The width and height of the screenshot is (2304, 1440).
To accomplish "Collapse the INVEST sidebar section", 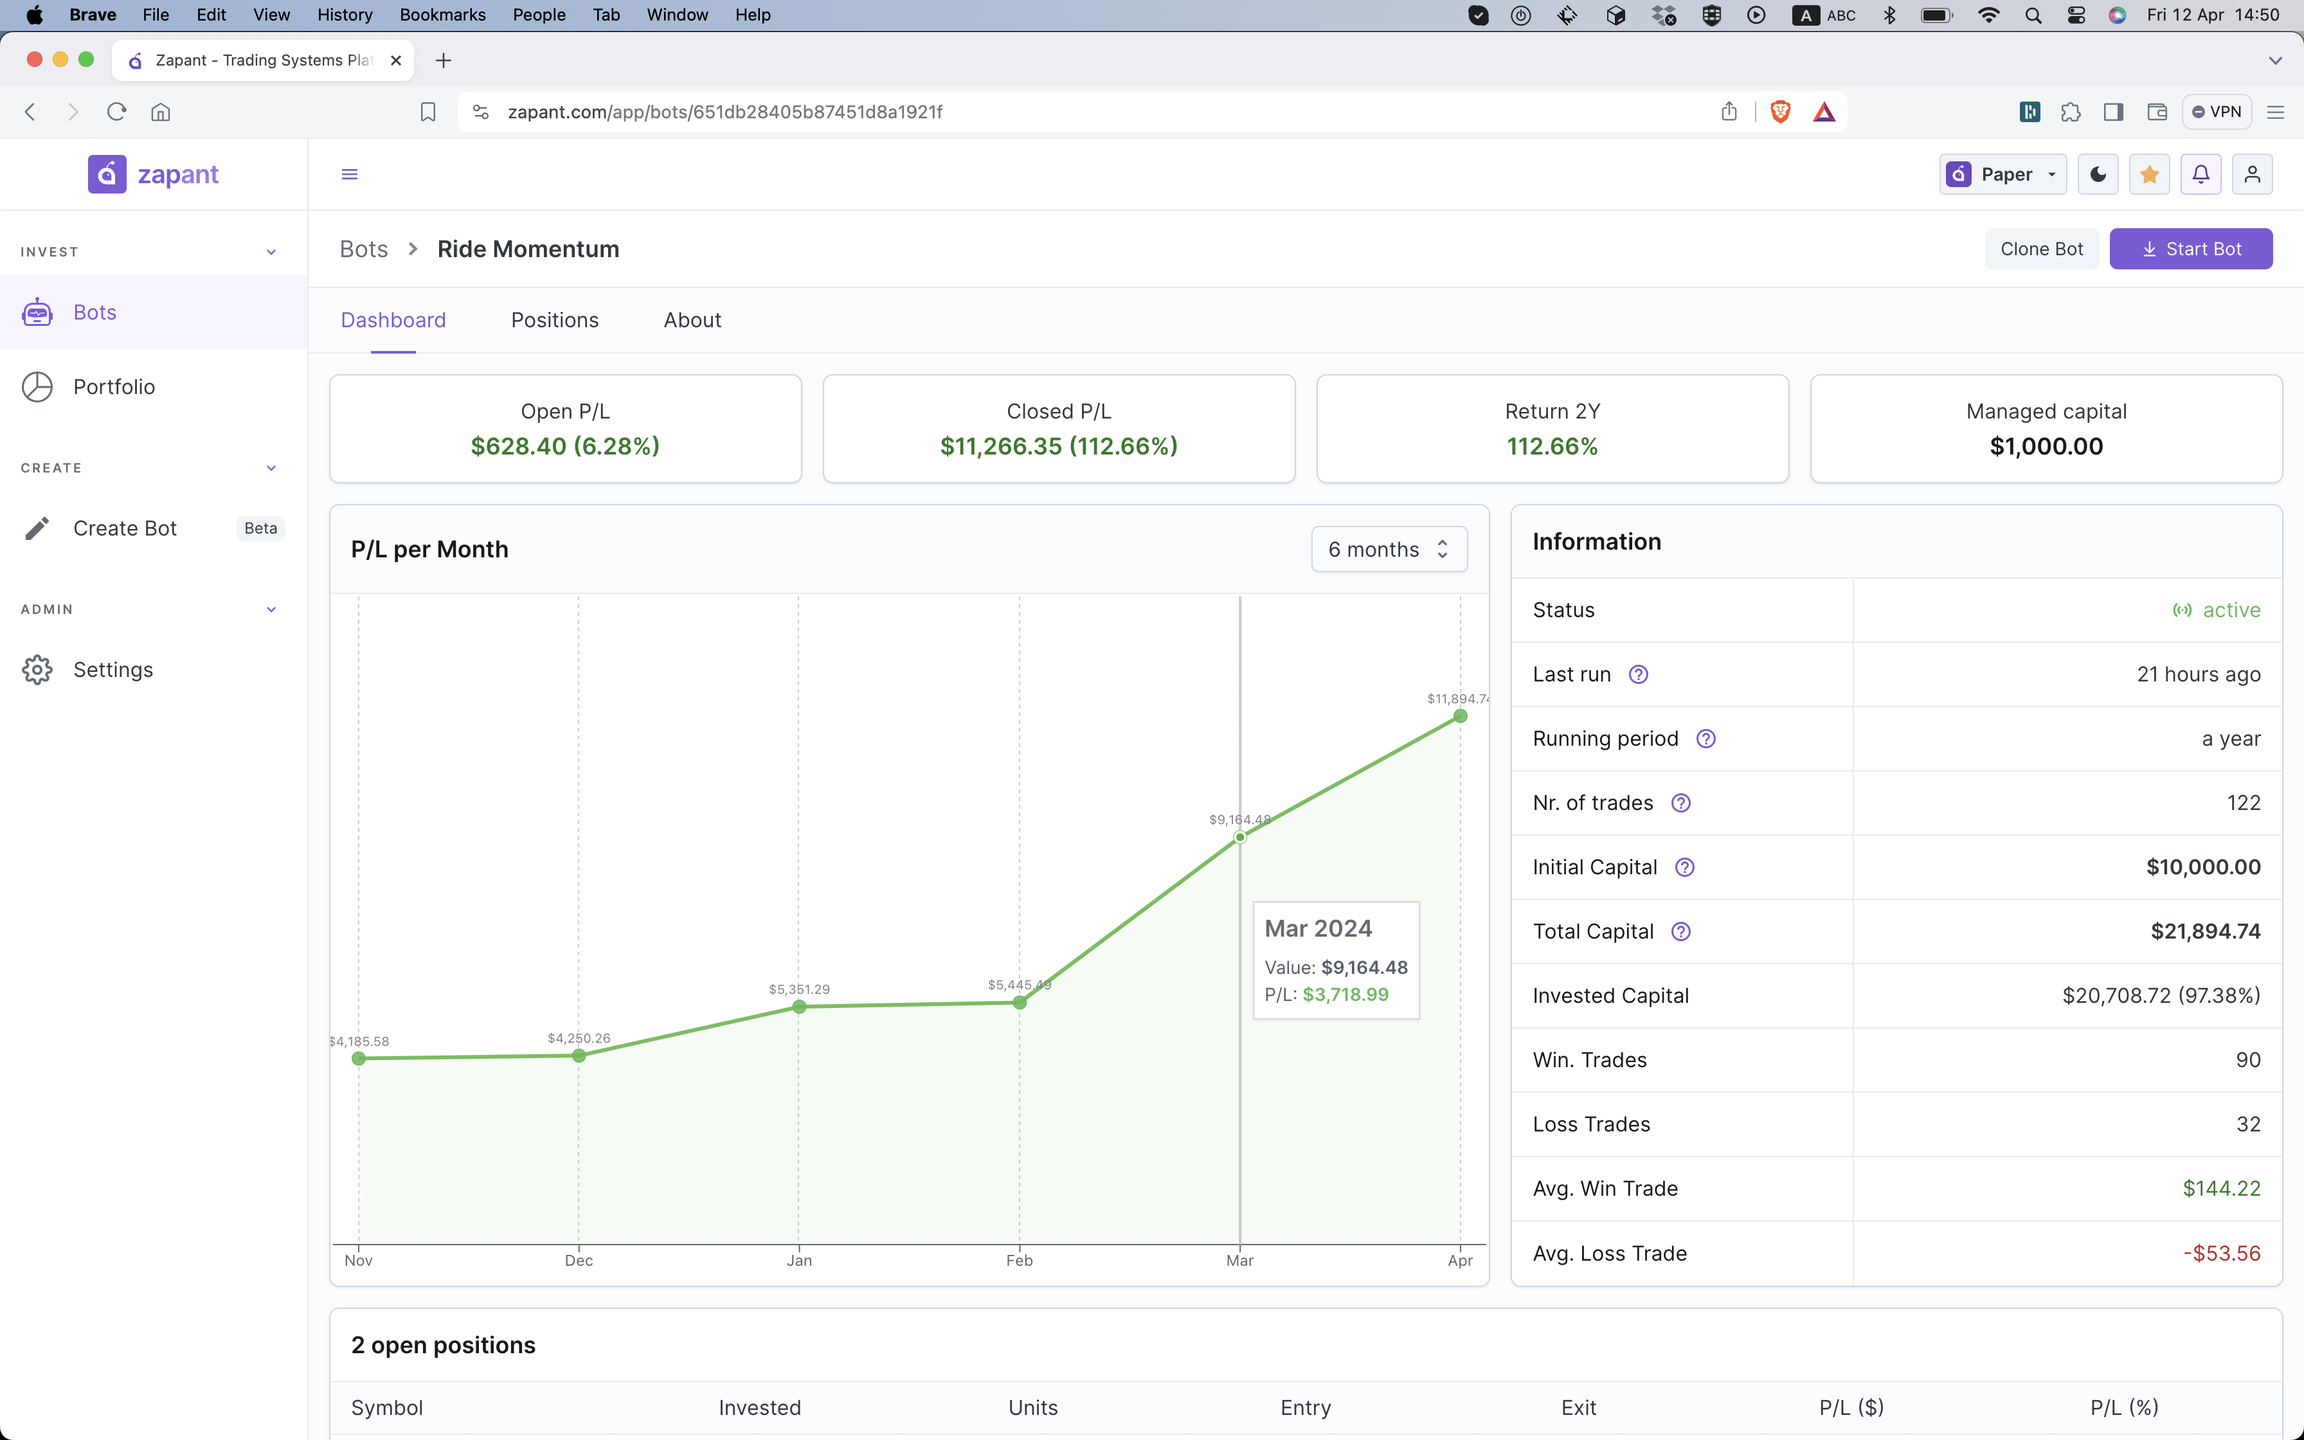I will coord(271,252).
